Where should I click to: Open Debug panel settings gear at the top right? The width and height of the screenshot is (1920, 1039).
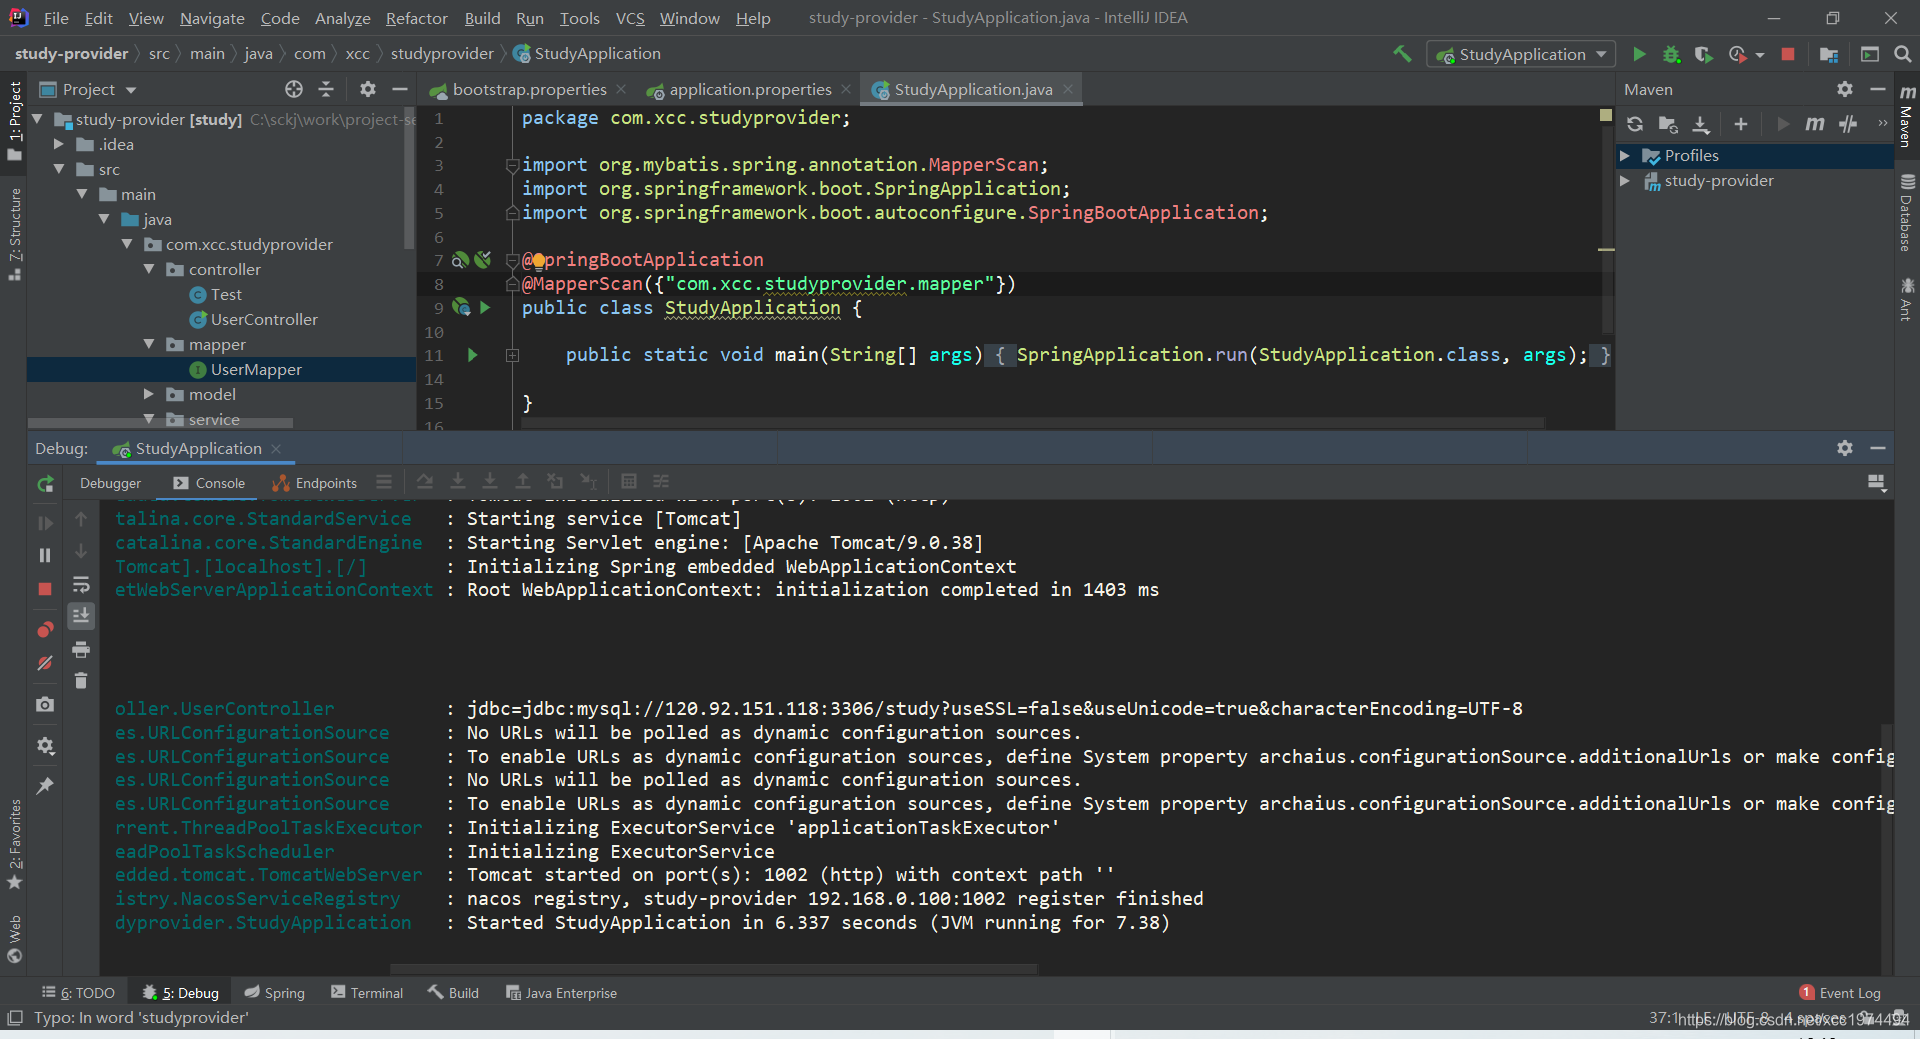pyautogui.click(x=1845, y=448)
